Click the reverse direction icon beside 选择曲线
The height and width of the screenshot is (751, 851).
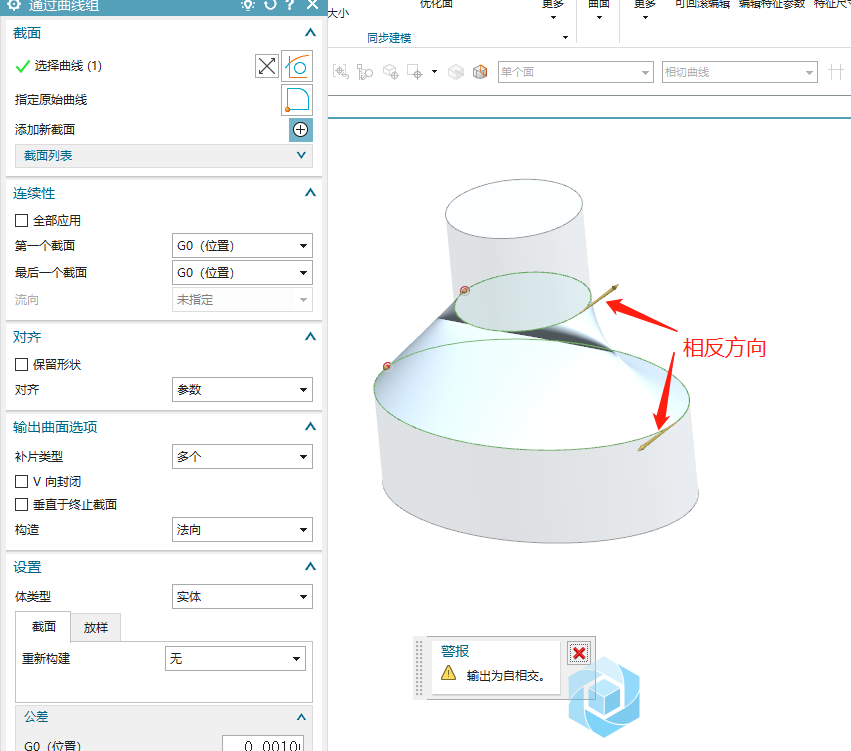[x=266, y=66]
